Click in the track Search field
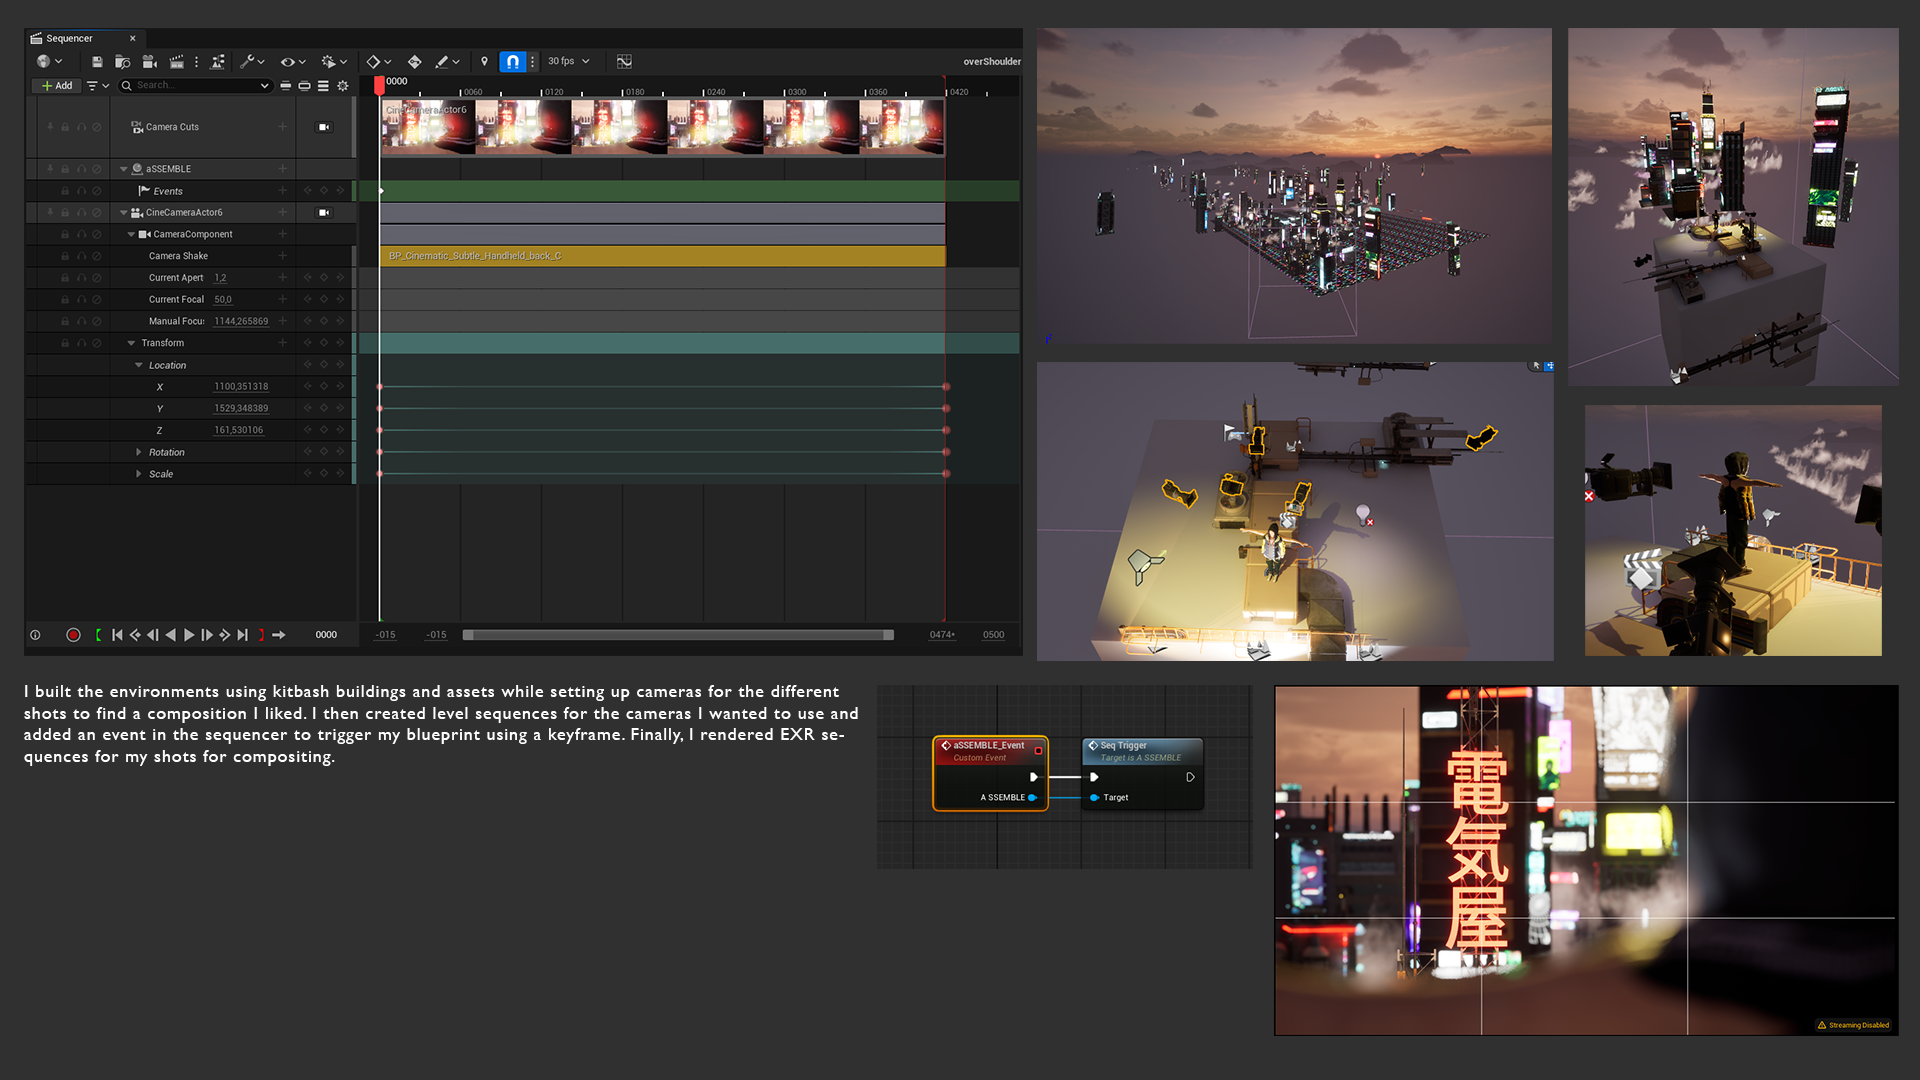The image size is (1920, 1080). [195, 86]
